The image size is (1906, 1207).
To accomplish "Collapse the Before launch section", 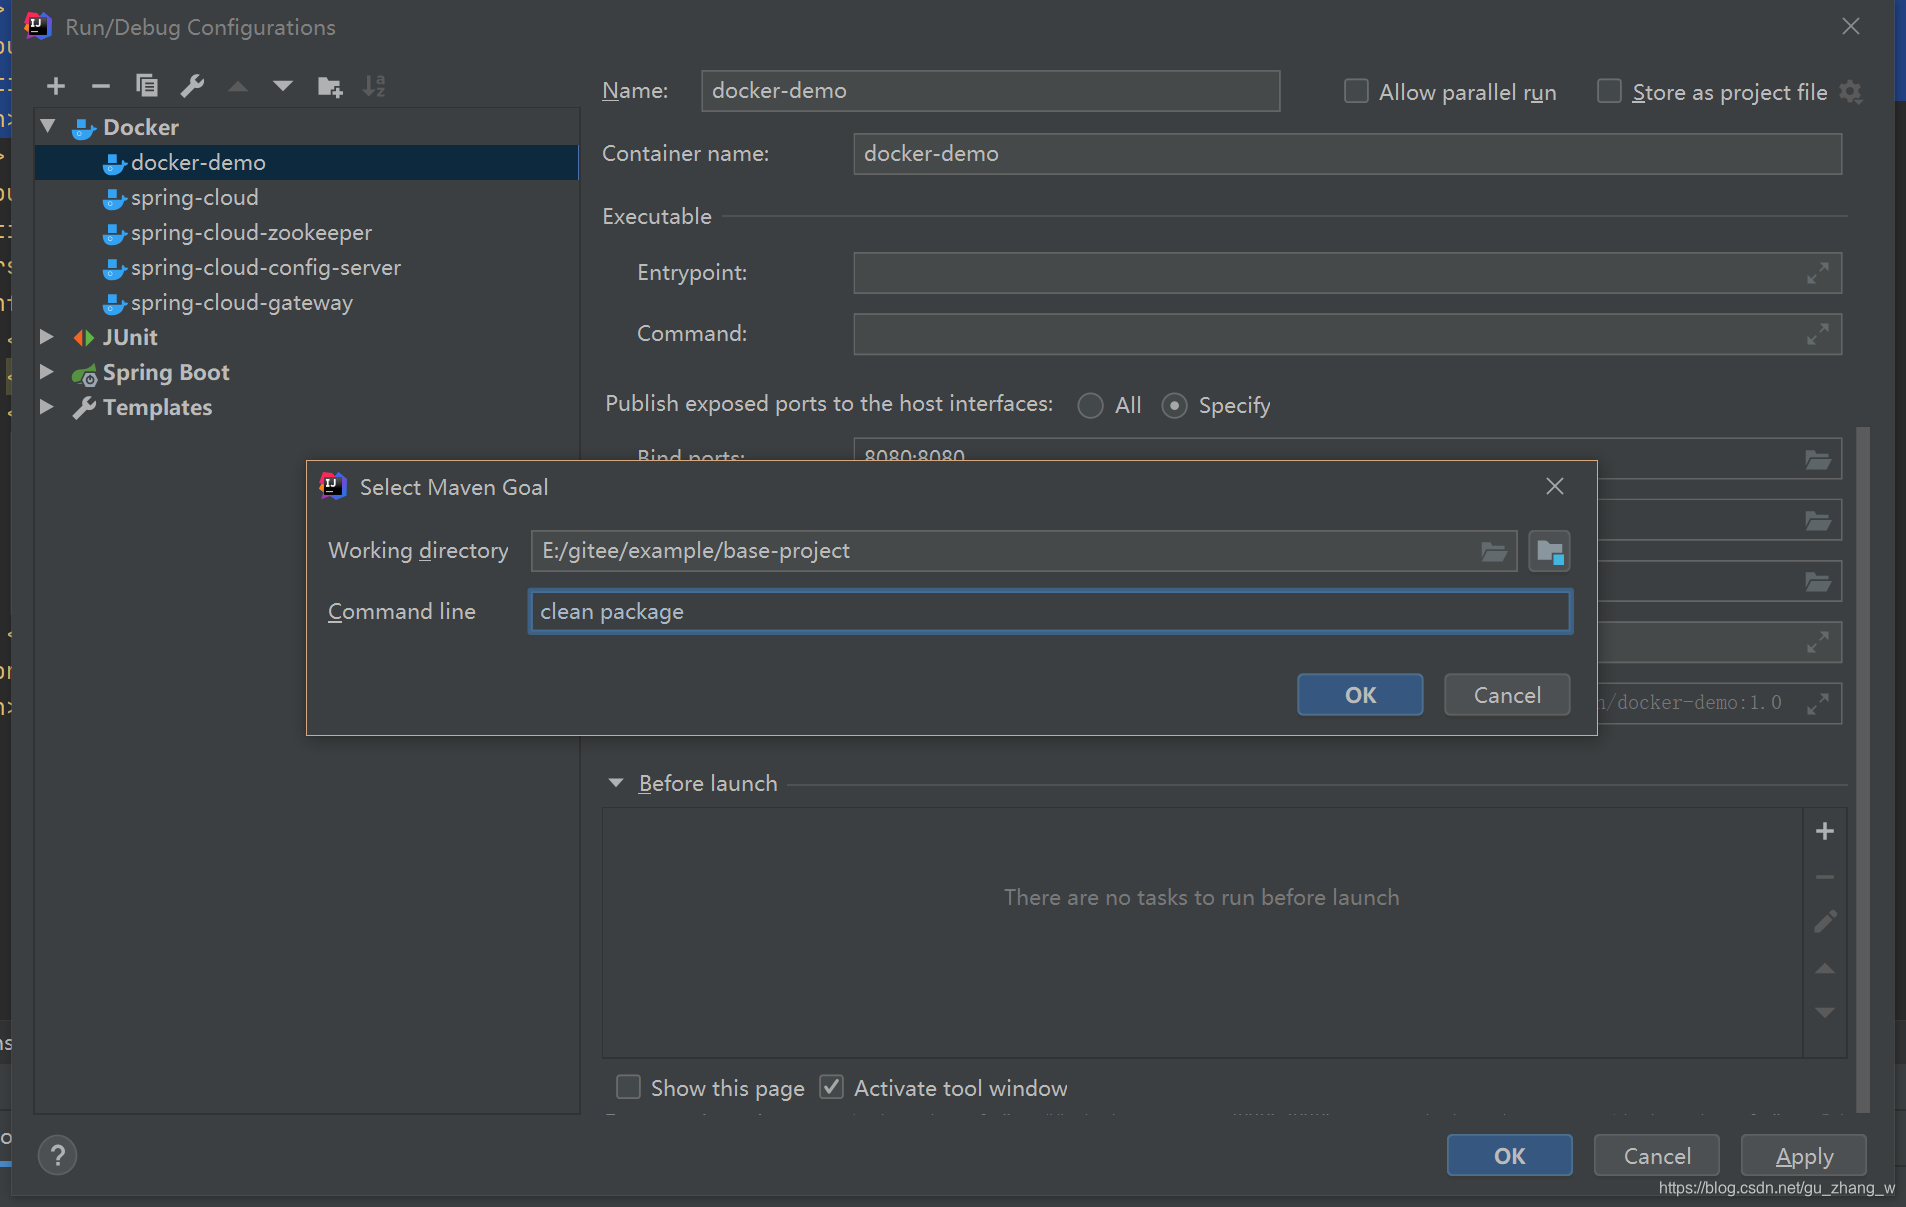I will [x=616, y=783].
